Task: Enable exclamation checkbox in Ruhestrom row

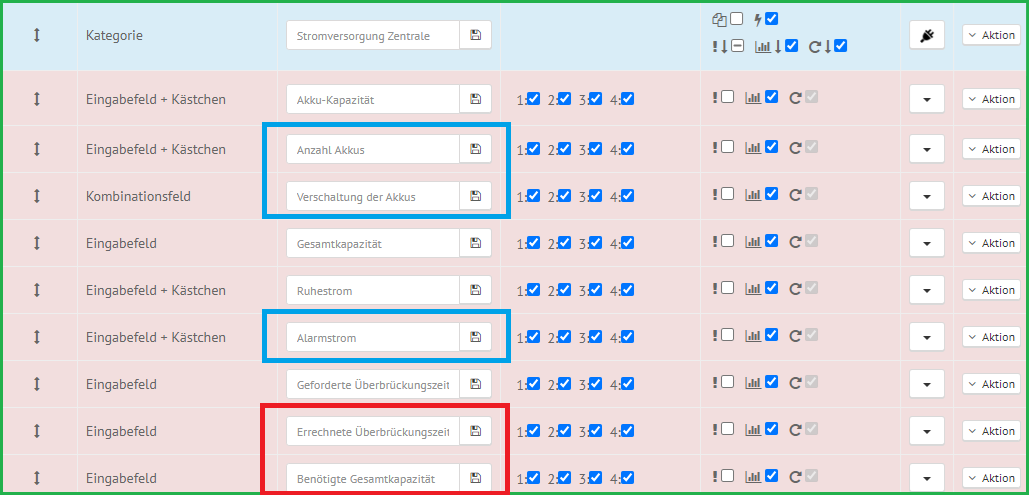Action: (x=727, y=288)
